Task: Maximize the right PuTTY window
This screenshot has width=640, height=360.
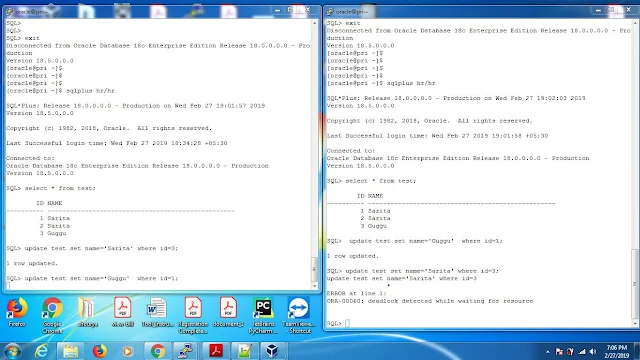Action: [x=611, y=10]
